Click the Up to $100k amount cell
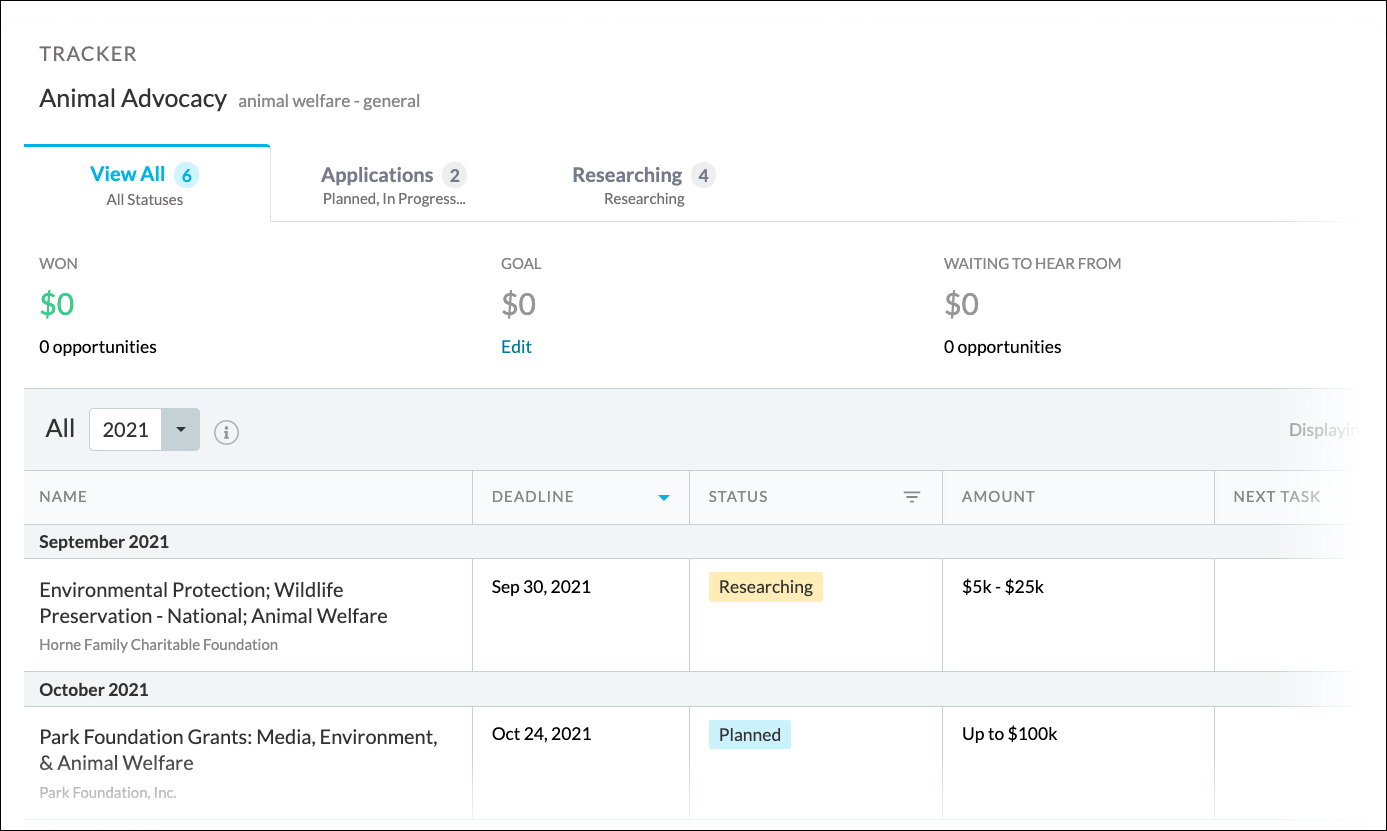The width and height of the screenshot is (1387, 831). click(x=1009, y=734)
